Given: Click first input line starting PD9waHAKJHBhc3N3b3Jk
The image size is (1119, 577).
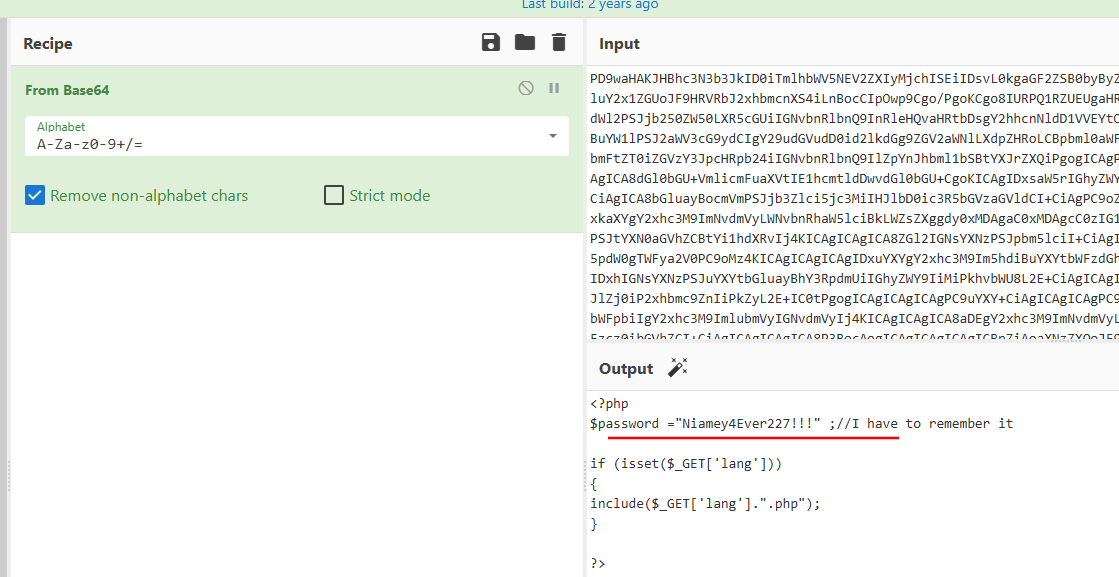Looking at the screenshot, I should coord(854,78).
